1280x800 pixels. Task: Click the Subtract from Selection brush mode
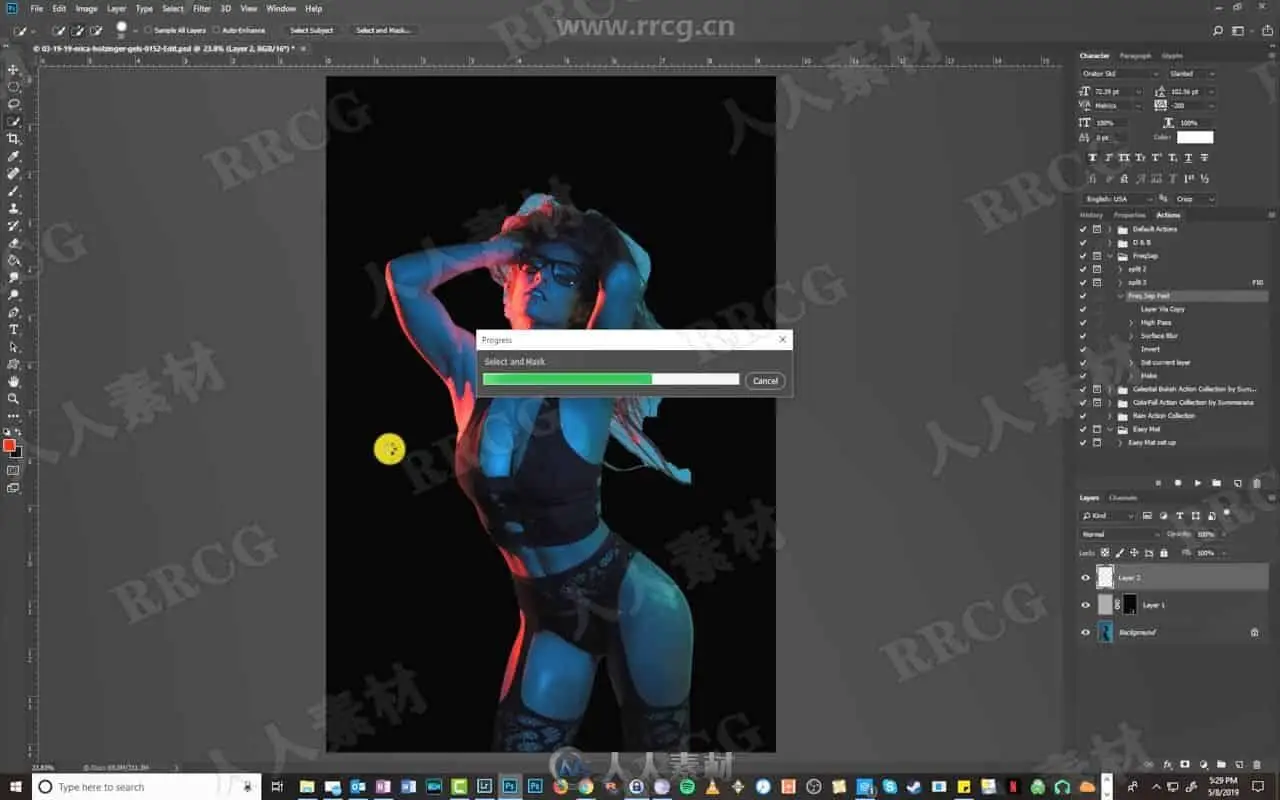[x=96, y=30]
